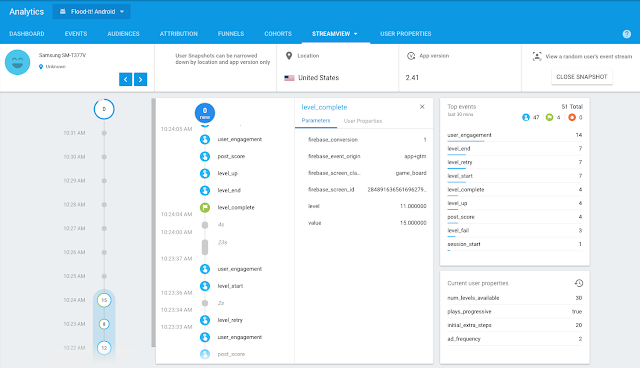Click the 10:23 AM timeline bubble 8
Image resolution: width=640 pixels, height=368 pixels.
click(104, 324)
